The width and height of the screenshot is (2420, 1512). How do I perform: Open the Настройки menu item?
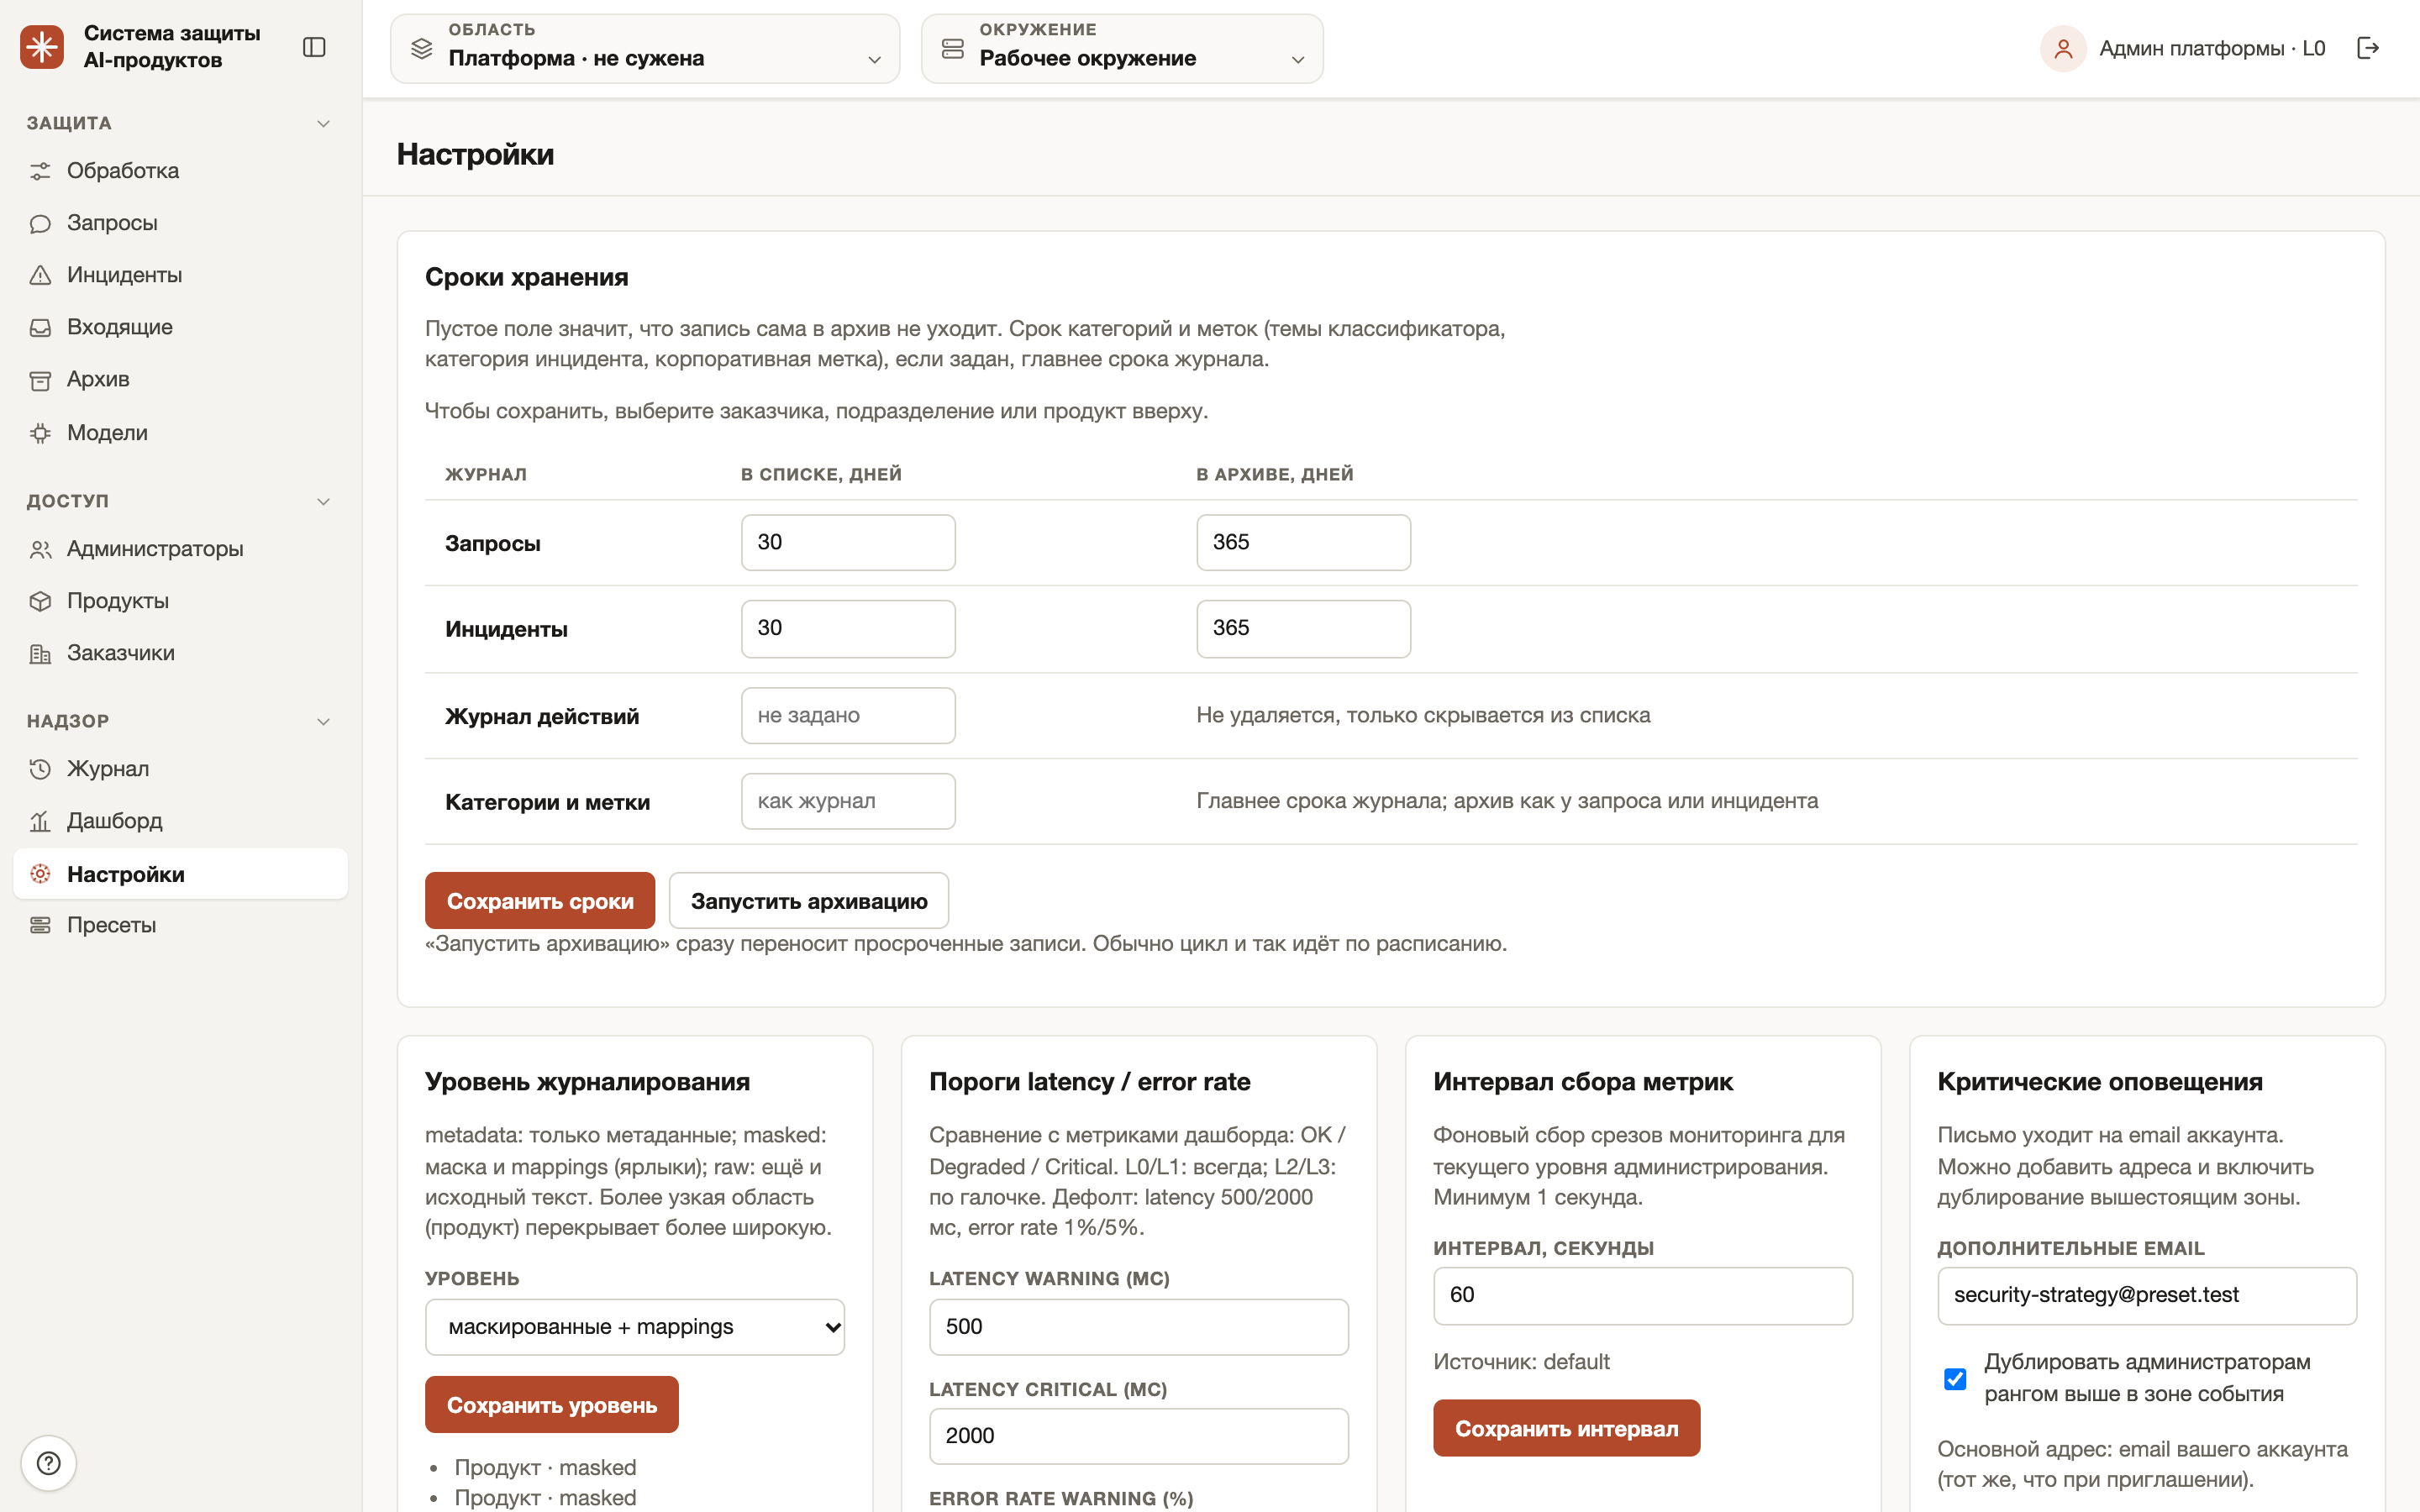[180, 874]
